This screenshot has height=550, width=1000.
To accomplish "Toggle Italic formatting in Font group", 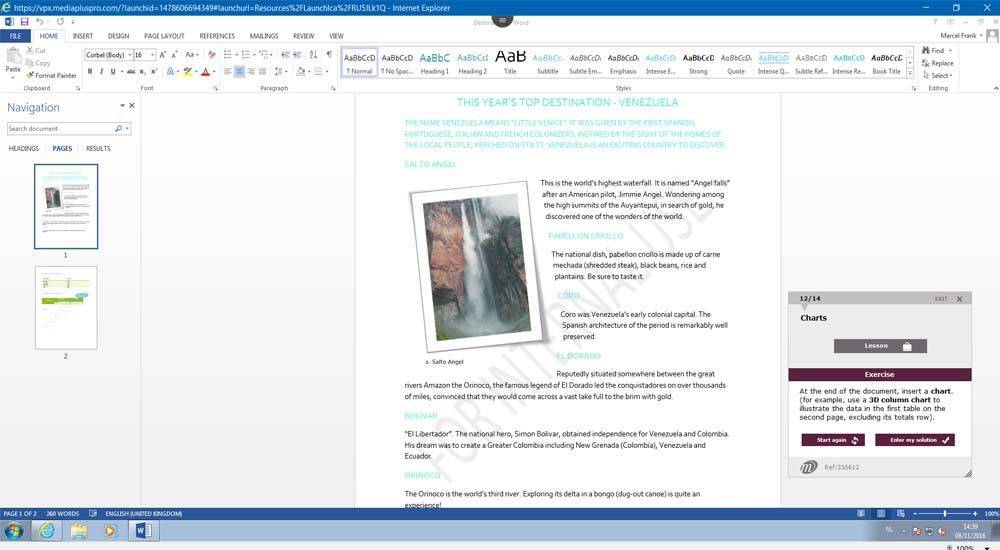I will 101,72.
